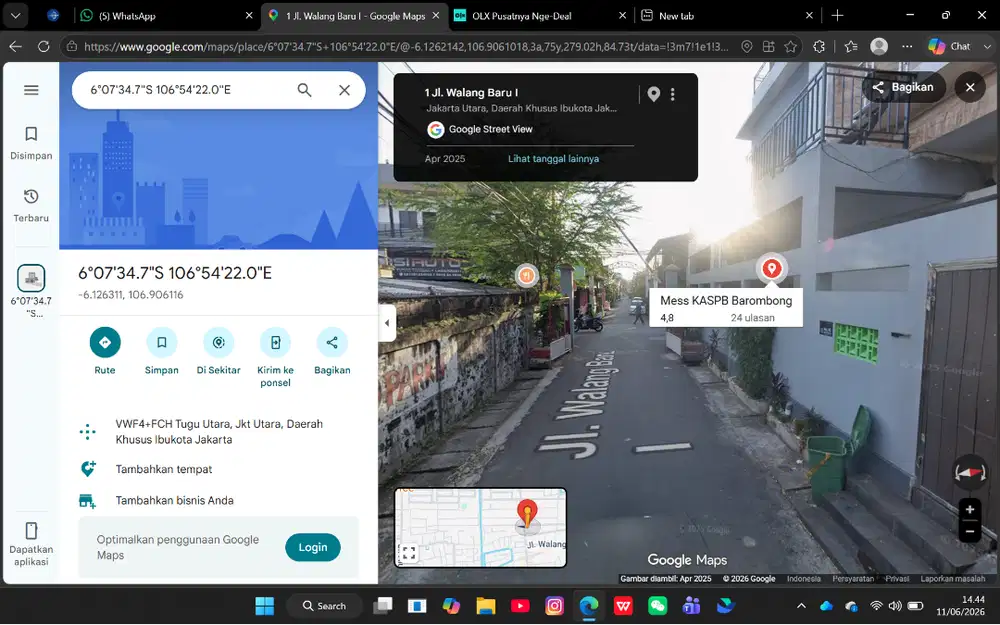Open the Copilot Chat button
Viewport: 1000px width, 625px height.
950,47
